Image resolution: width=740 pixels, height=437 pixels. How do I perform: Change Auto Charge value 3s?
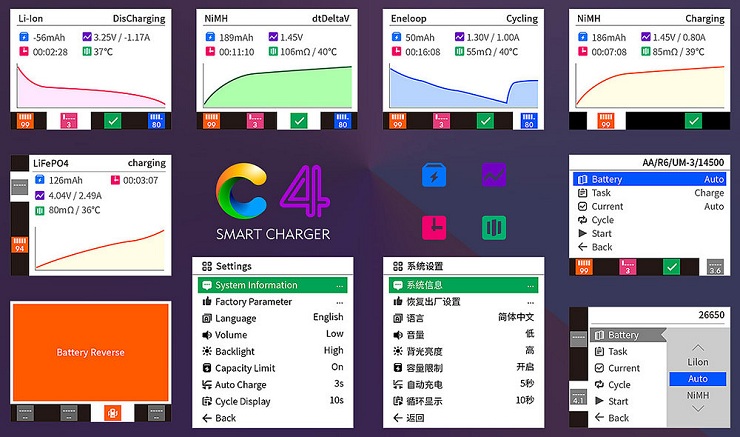tap(339, 384)
